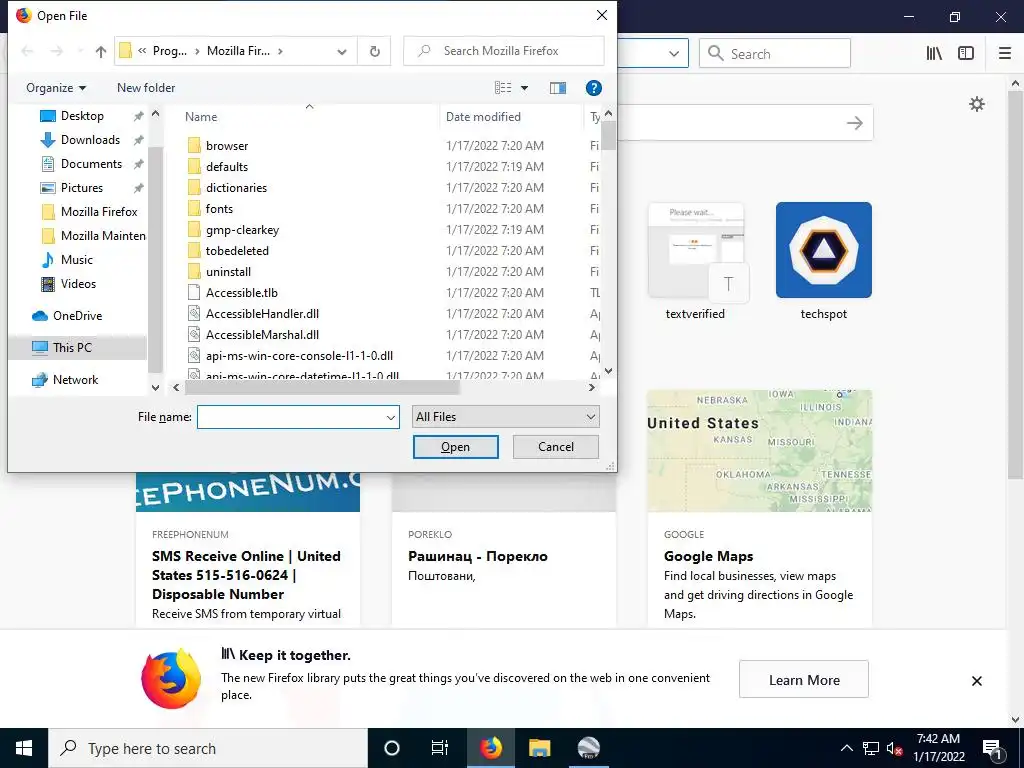Open the Рашинац - Порекло card

tap(504, 550)
